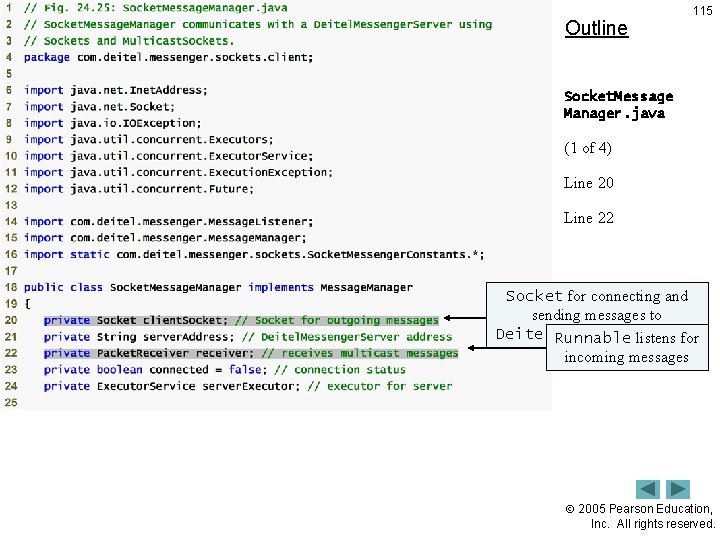Click the 'Sockets and MulticastSockets' comment line

tap(129, 41)
